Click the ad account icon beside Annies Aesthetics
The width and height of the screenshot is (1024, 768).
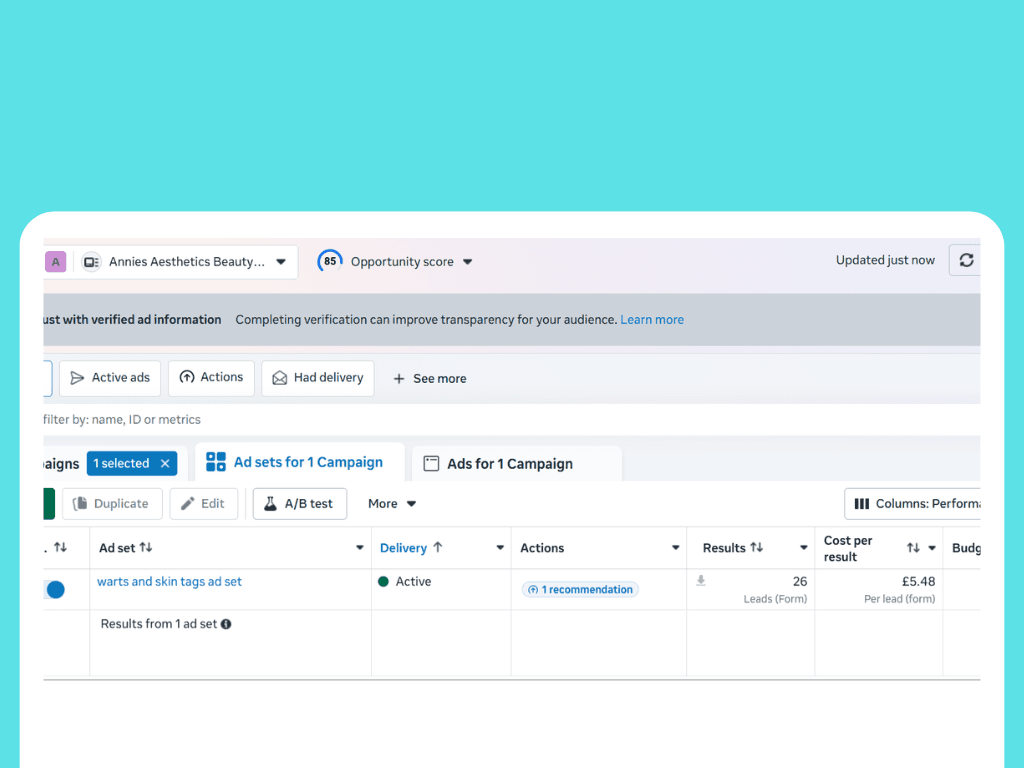click(x=91, y=262)
